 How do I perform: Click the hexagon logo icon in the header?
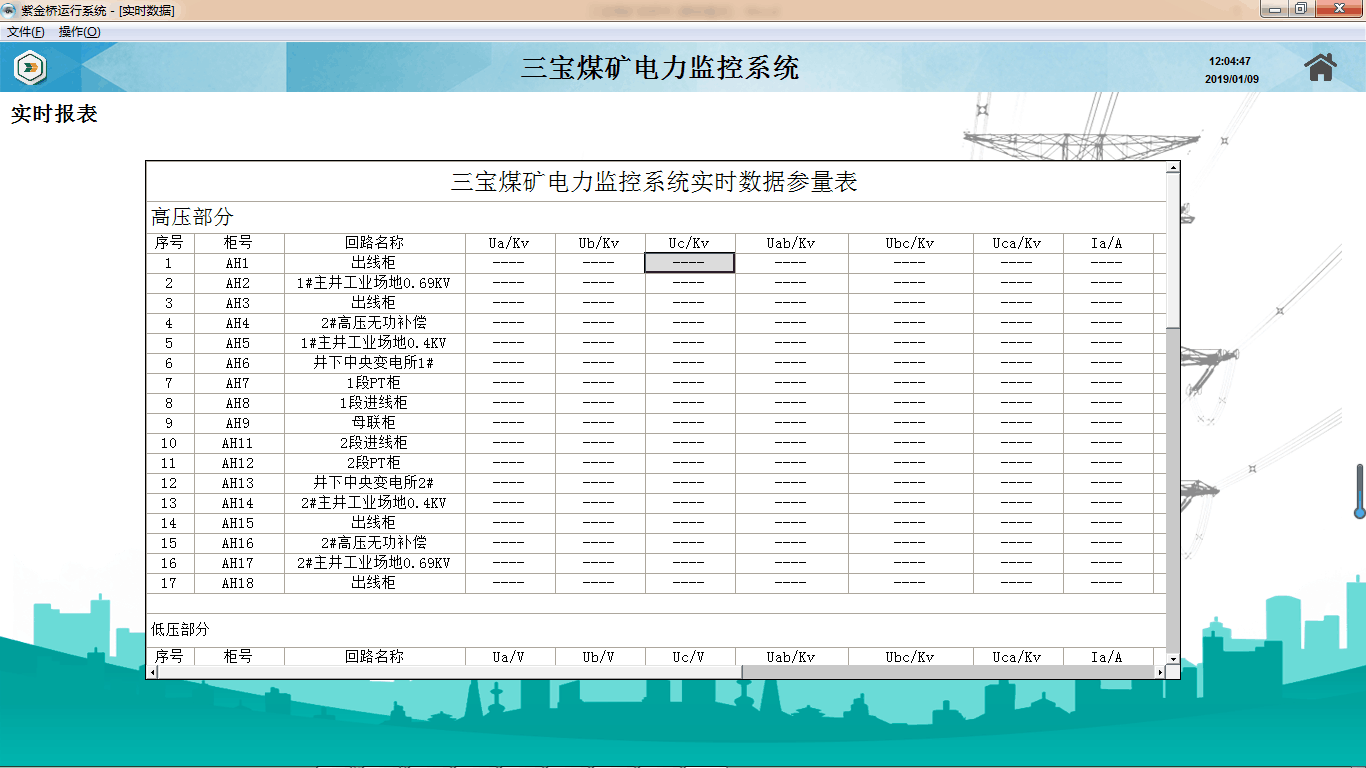tap(30, 67)
